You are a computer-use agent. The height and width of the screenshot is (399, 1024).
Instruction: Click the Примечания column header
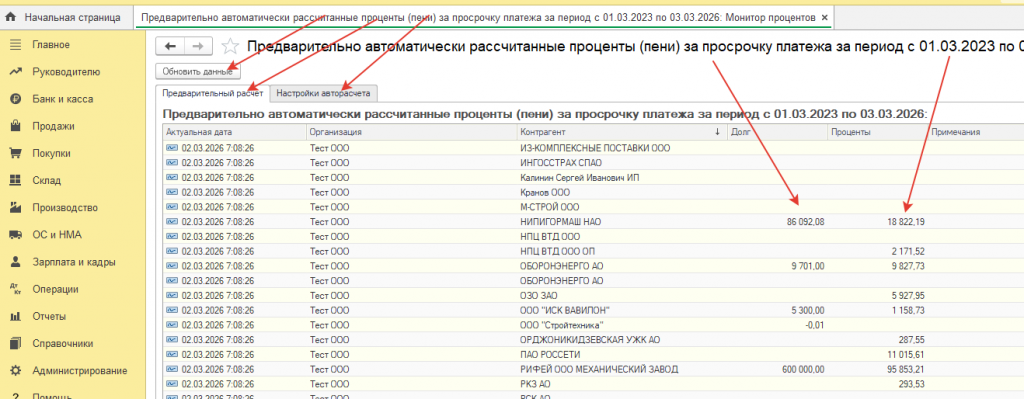[x=976, y=132]
